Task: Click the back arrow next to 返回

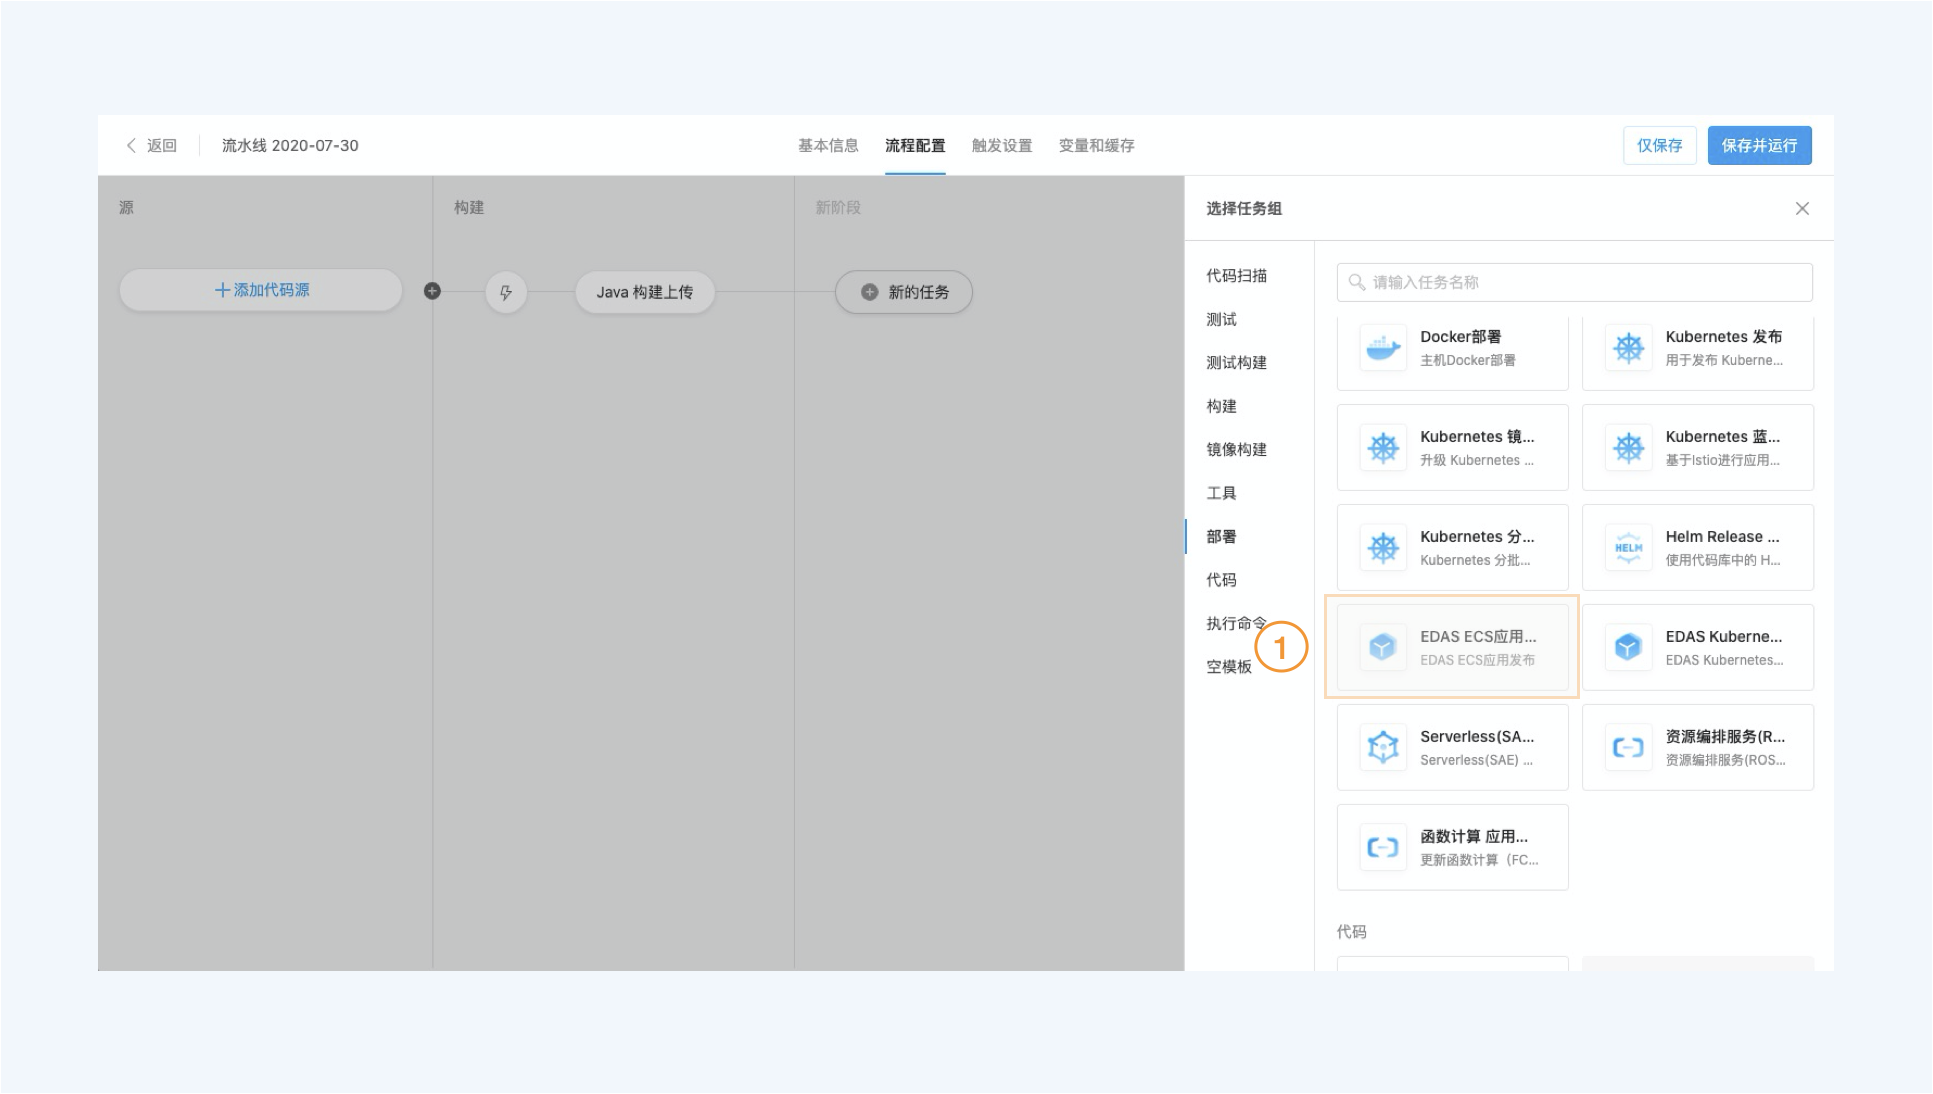Action: coord(131,145)
